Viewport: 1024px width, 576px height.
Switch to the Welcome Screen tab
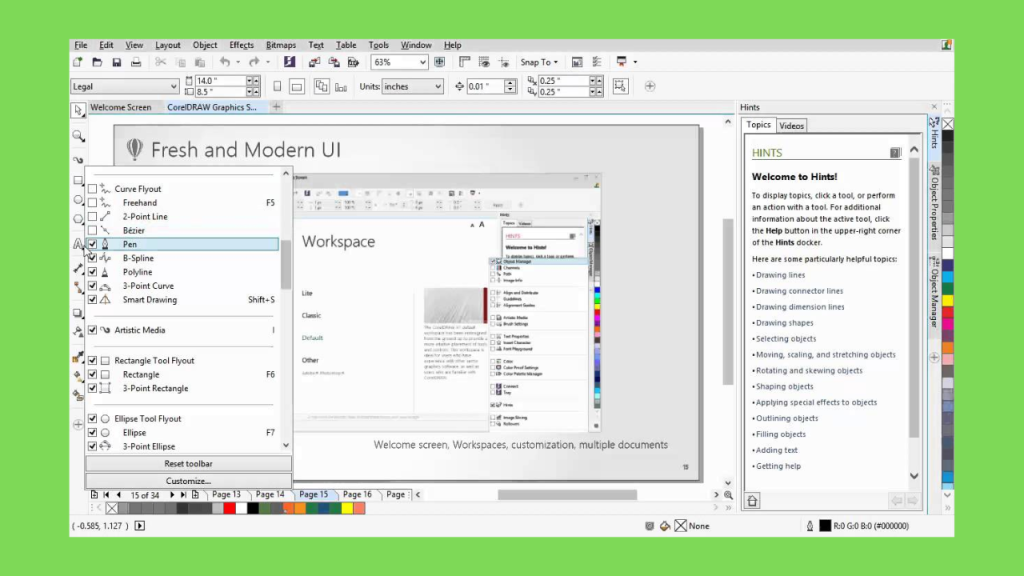click(x=121, y=107)
